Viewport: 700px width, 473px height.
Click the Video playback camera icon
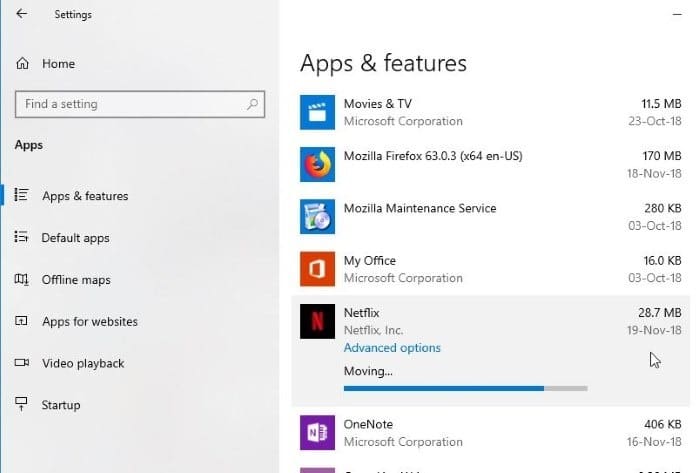tap(21, 362)
